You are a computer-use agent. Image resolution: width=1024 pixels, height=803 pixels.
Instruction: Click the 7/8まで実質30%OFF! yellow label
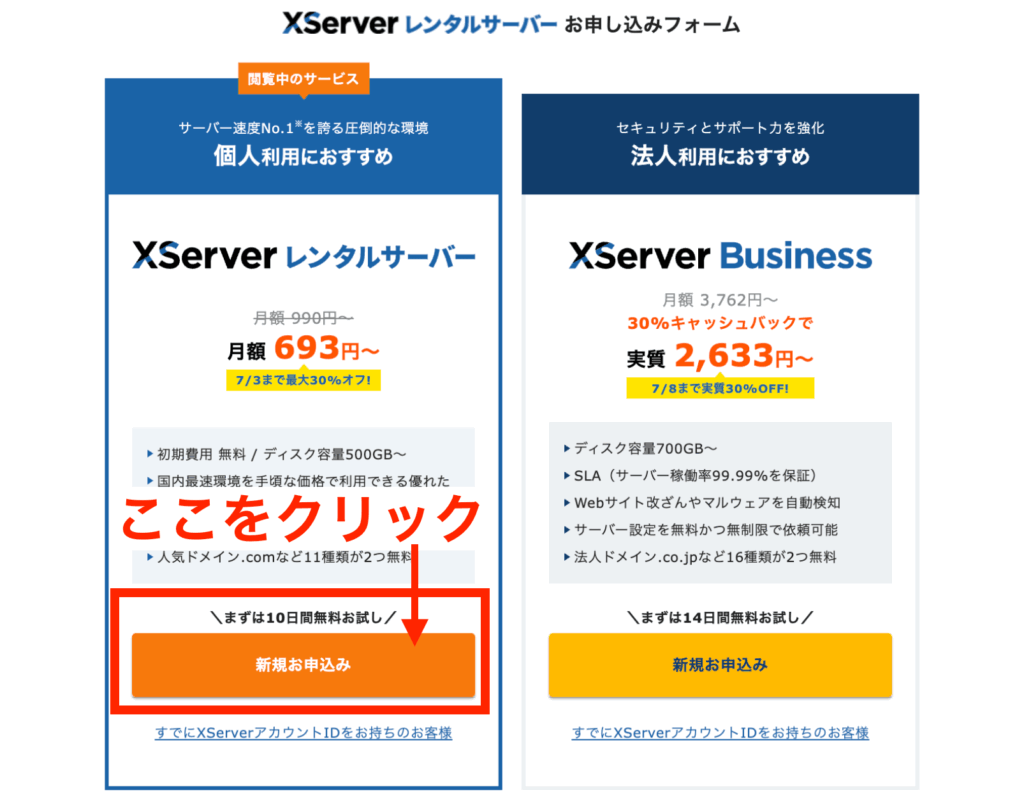(720, 388)
